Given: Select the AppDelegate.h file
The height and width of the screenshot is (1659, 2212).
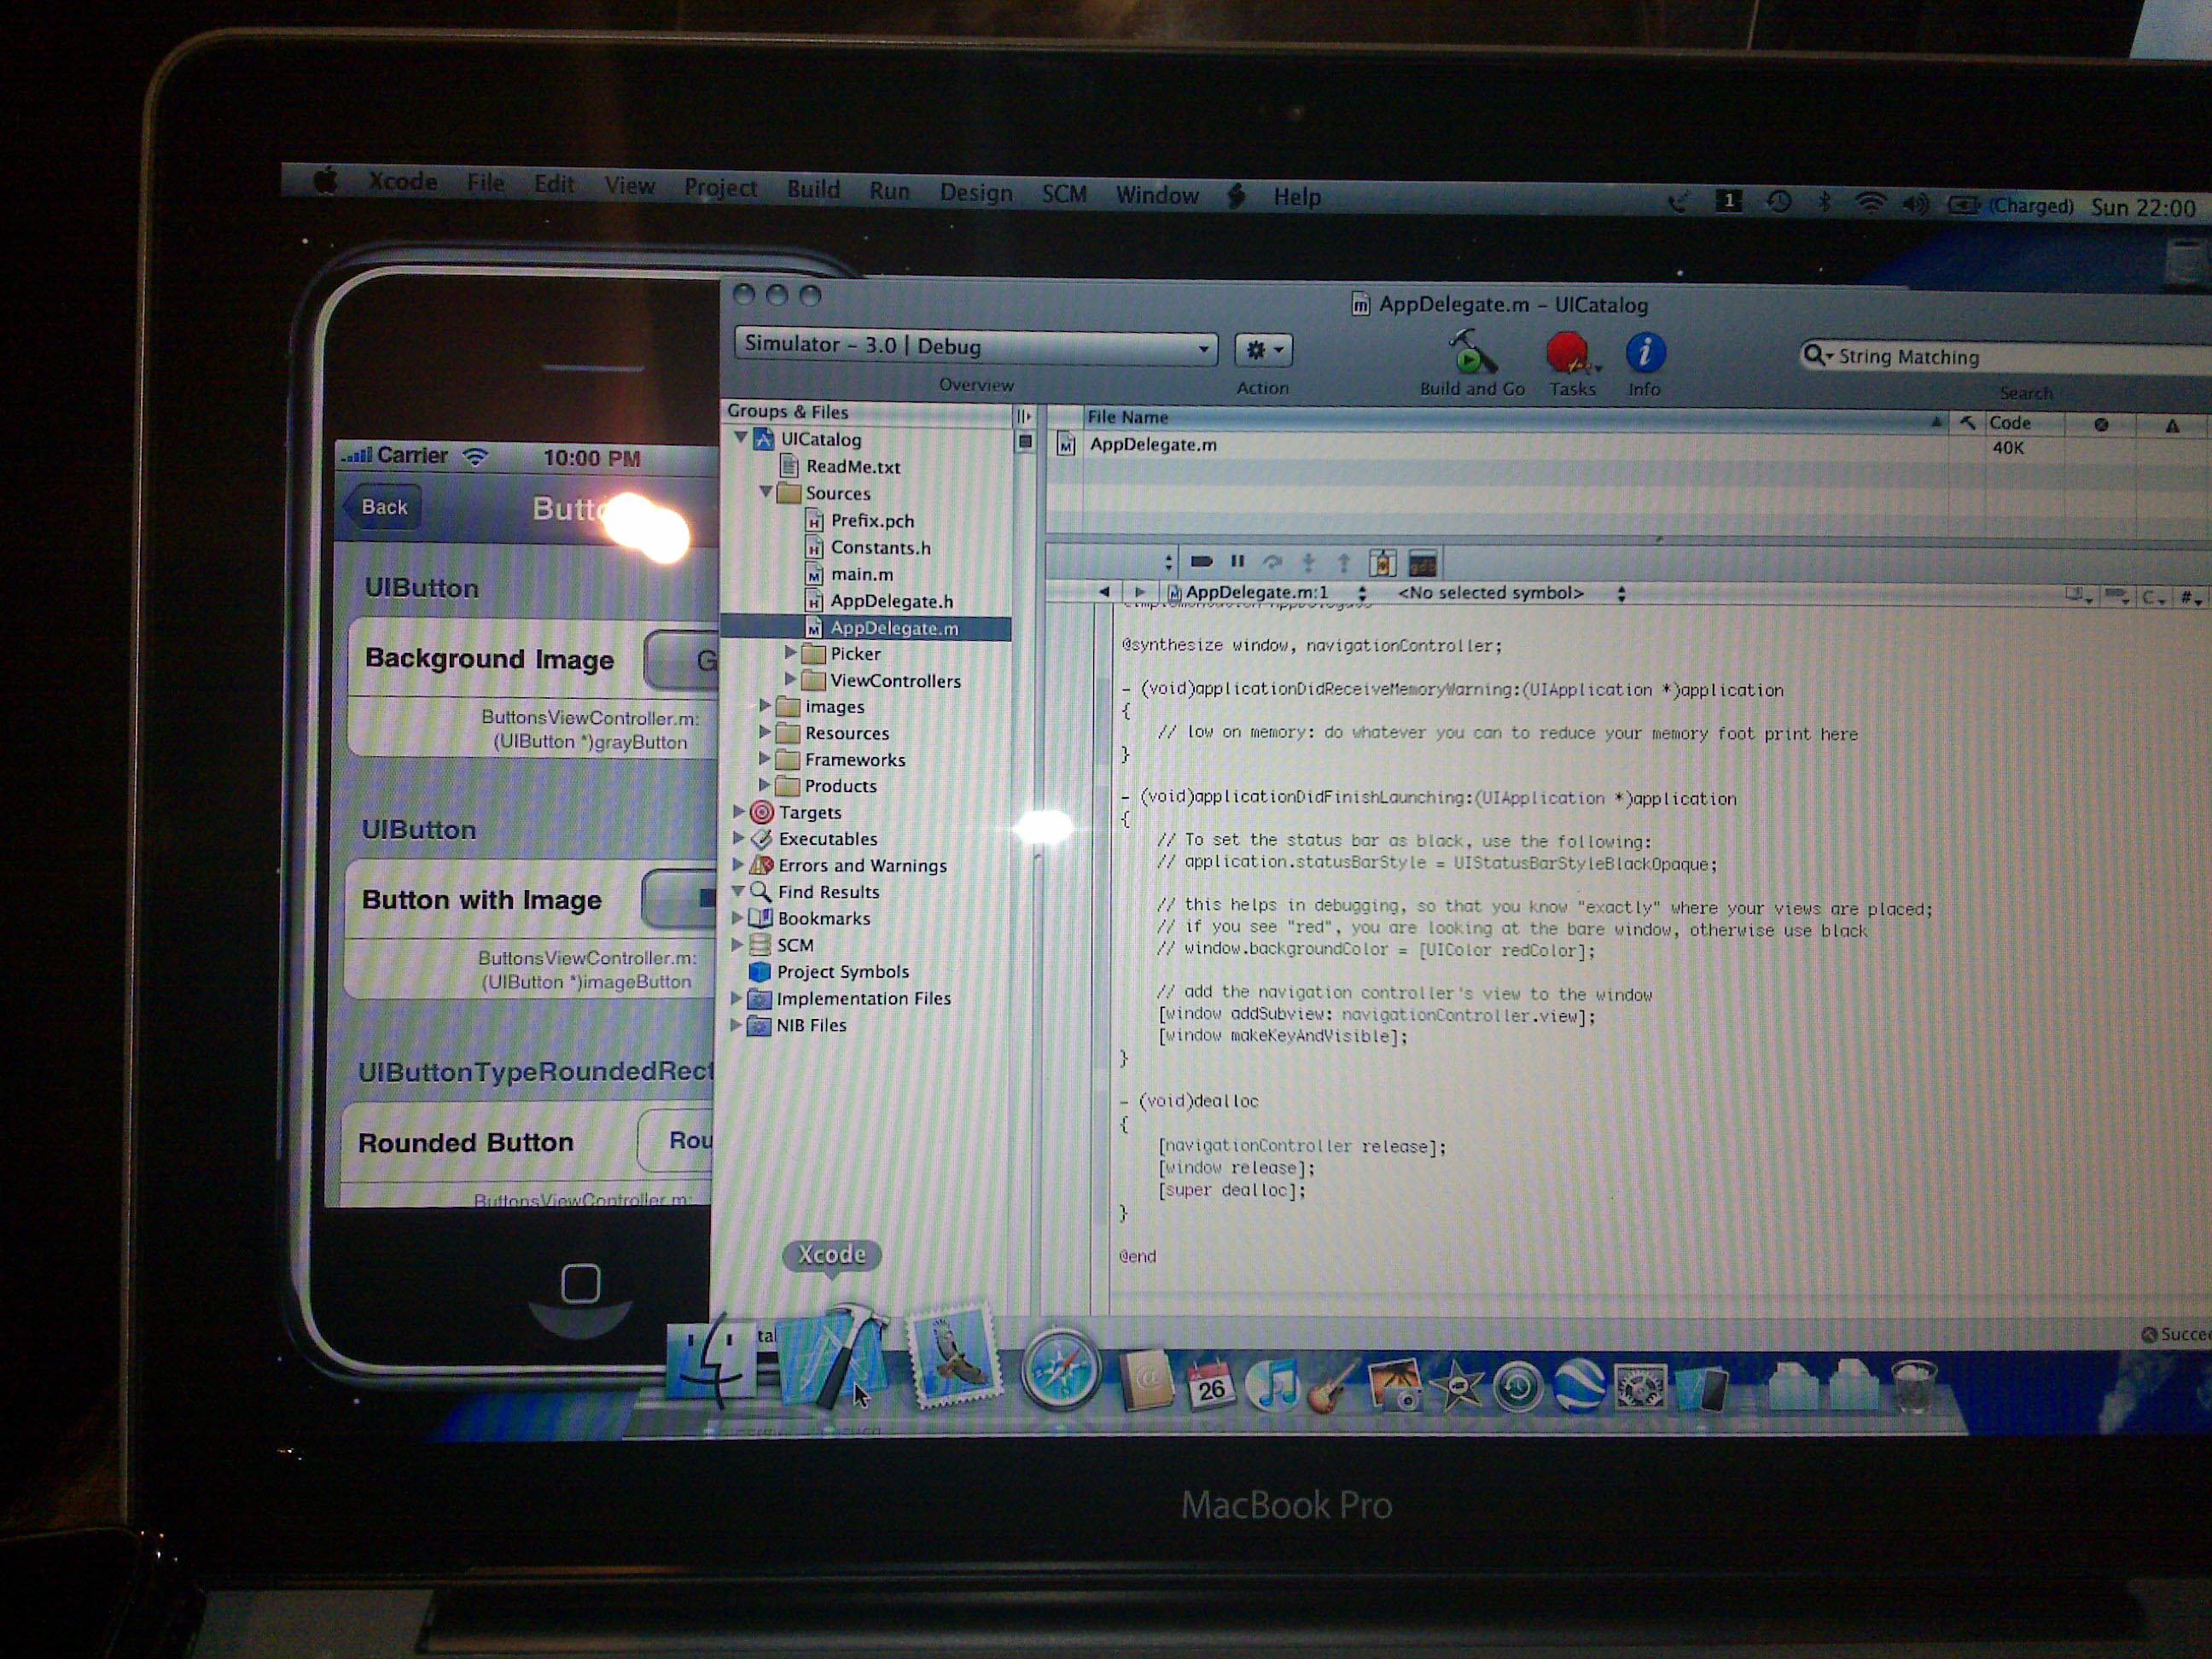Looking at the screenshot, I should click(891, 601).
